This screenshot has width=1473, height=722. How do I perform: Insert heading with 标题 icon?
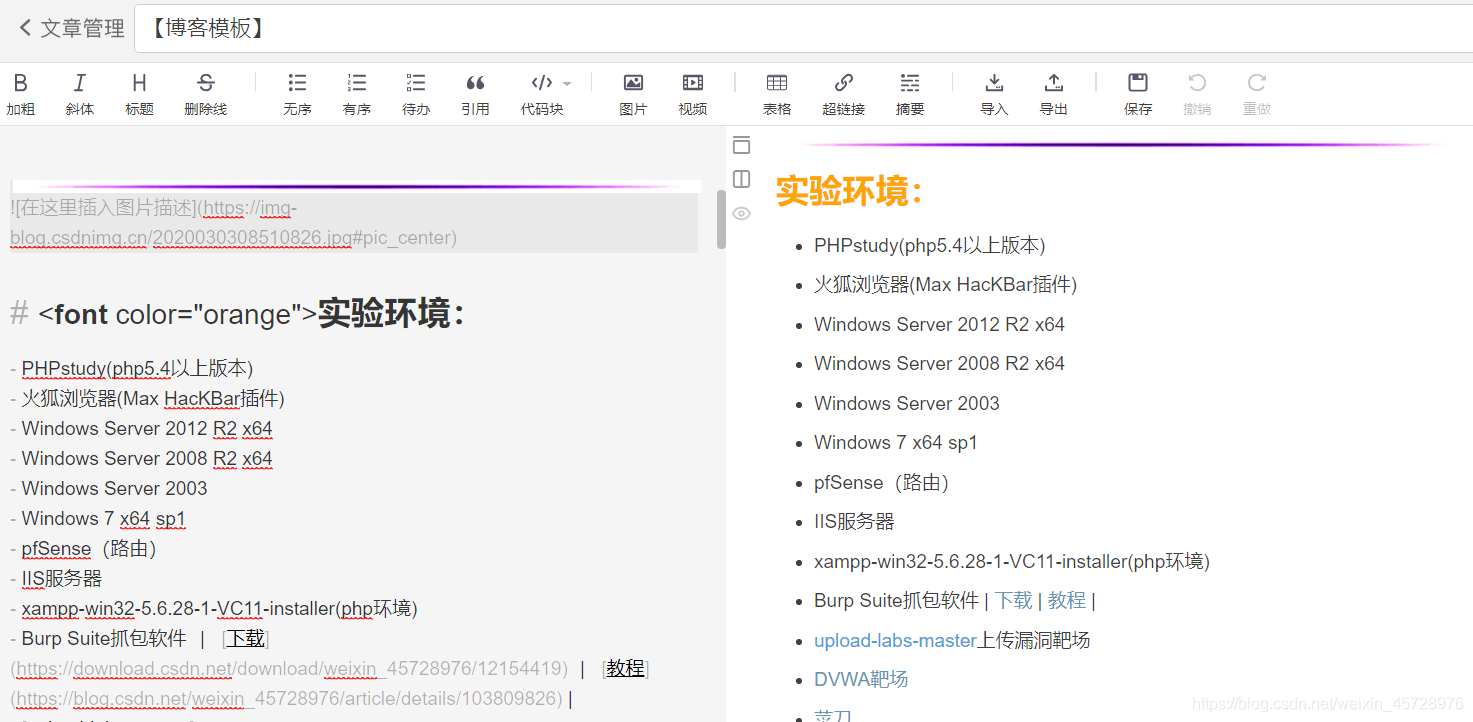(x=139, y=95)
